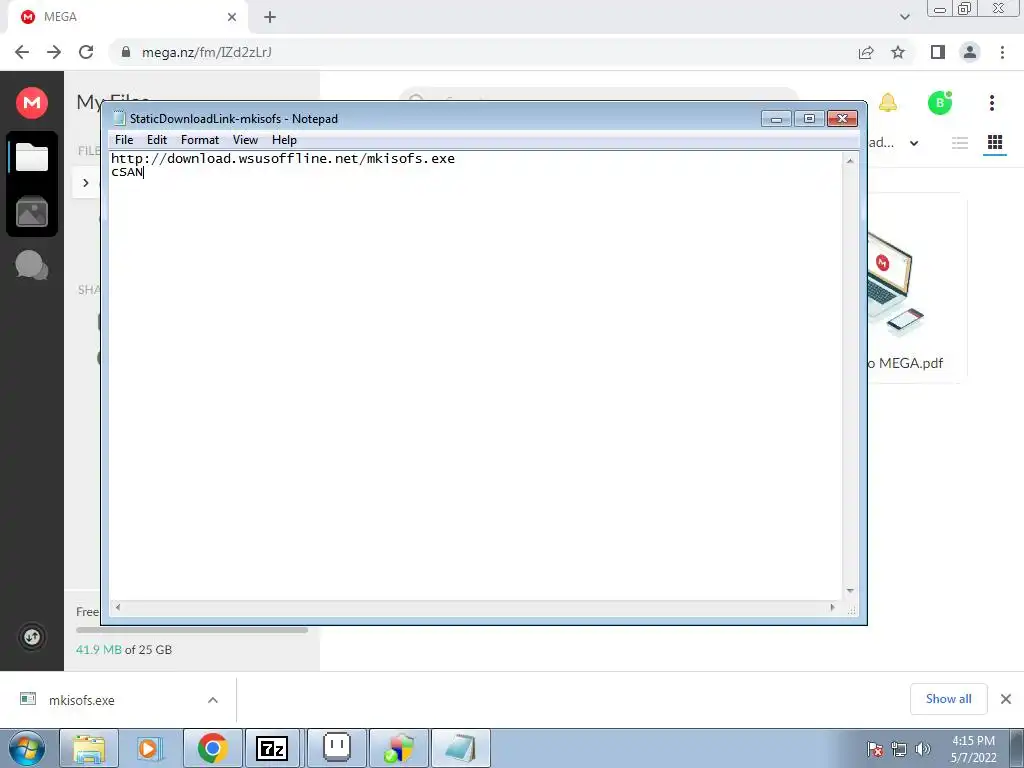Open Windows Media Player from taskbar
The image size is (1024, 768).
click(x=150, y=748)
